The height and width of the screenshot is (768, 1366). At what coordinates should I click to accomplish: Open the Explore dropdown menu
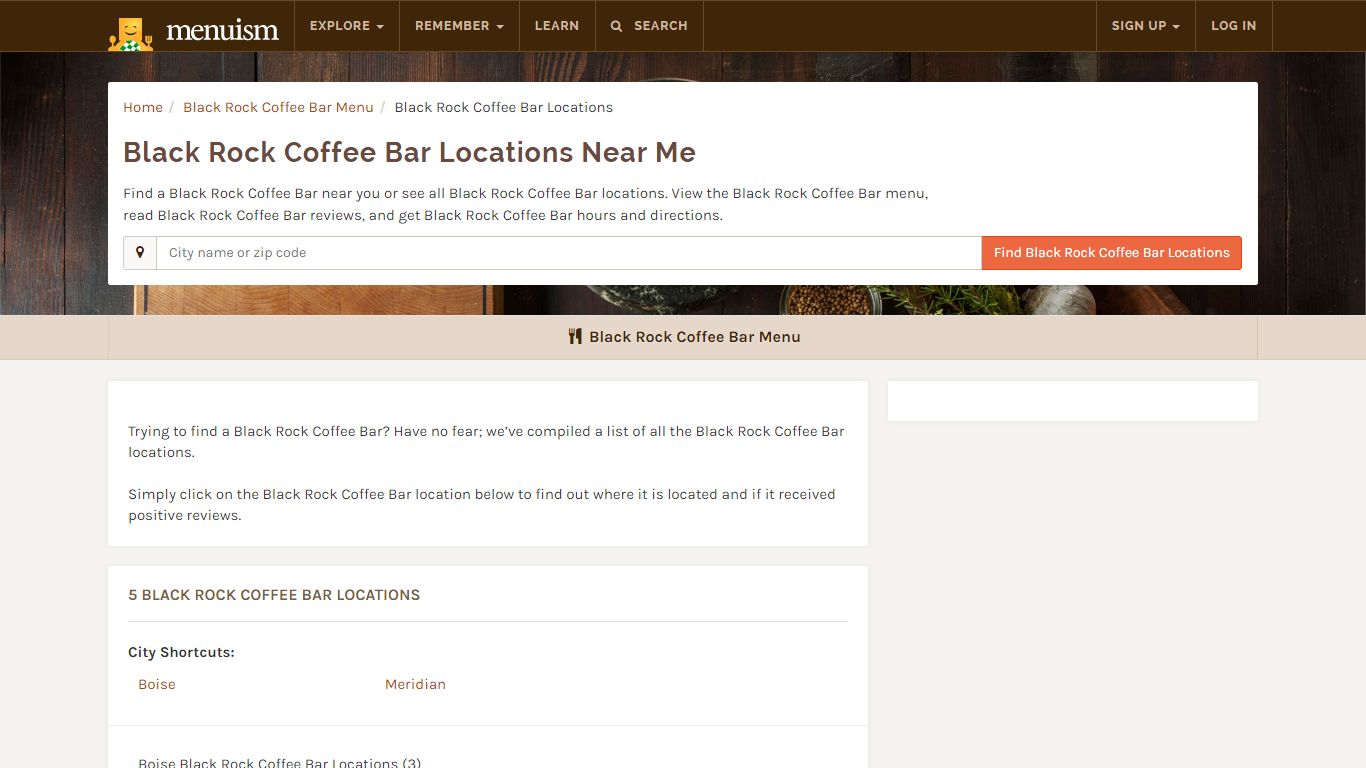[347, 26]
